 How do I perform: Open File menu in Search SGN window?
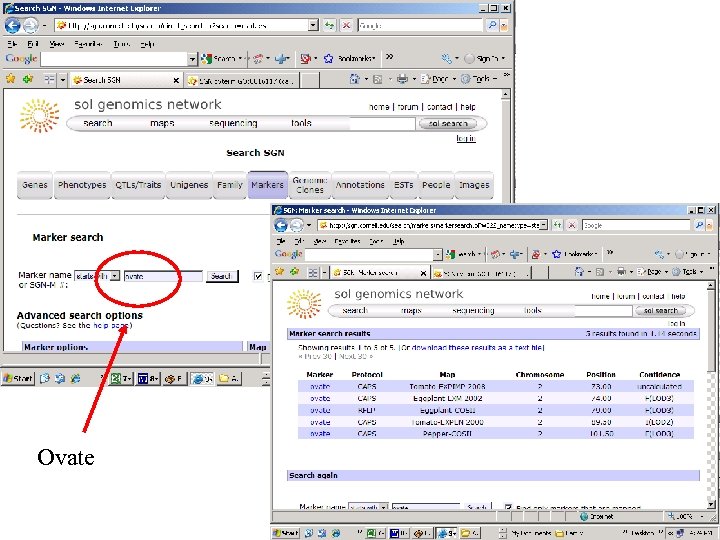[12, 44]
